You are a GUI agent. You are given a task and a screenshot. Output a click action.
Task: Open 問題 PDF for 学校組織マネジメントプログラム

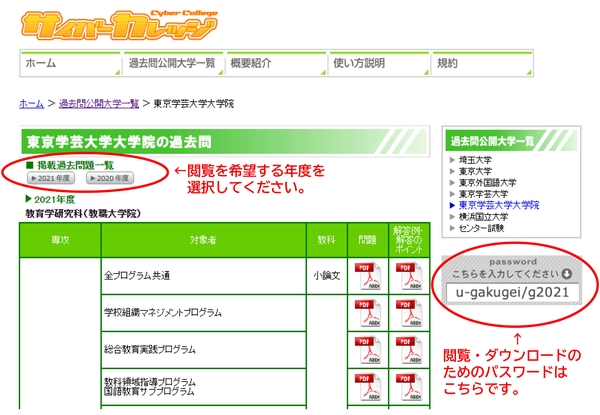[x=368, y=313]
